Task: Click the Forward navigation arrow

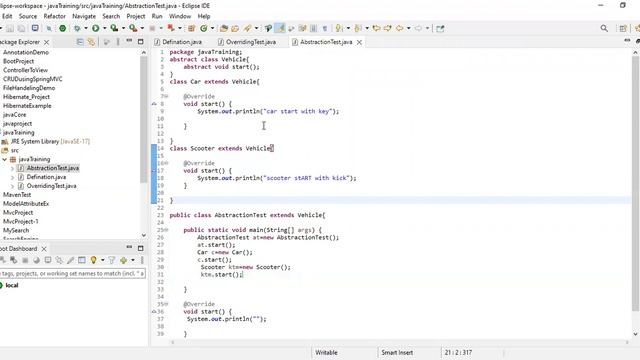Action: [418, 28]
